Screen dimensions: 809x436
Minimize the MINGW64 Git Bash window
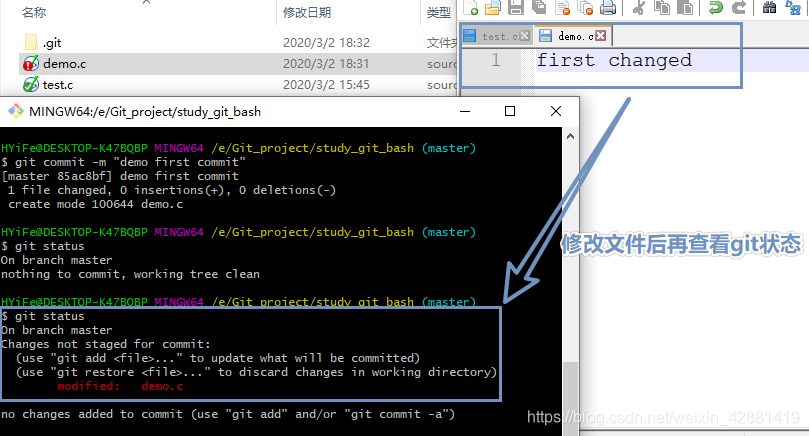(465, 111)
